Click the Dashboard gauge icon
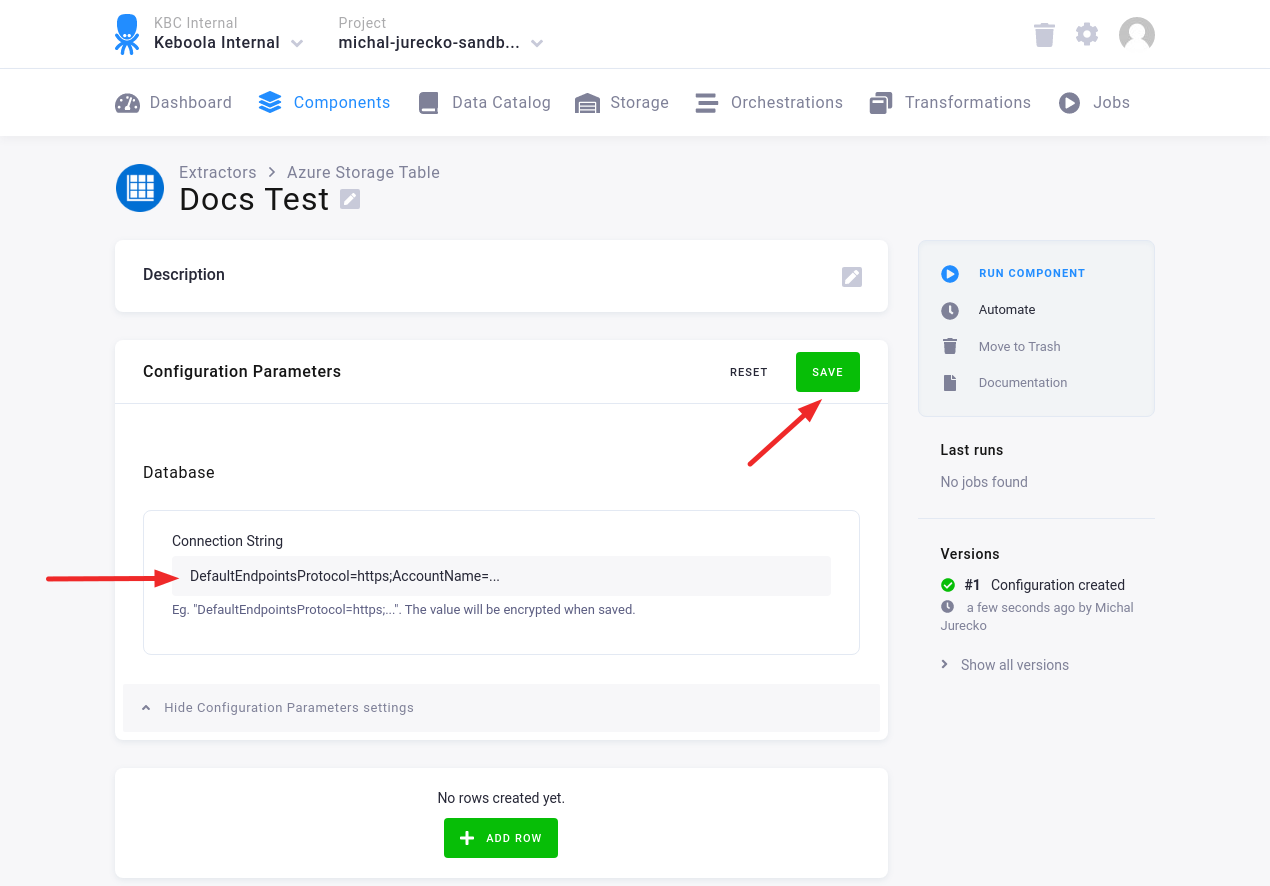Screen dimensions: 1270x886 click(x=128, y=103)
